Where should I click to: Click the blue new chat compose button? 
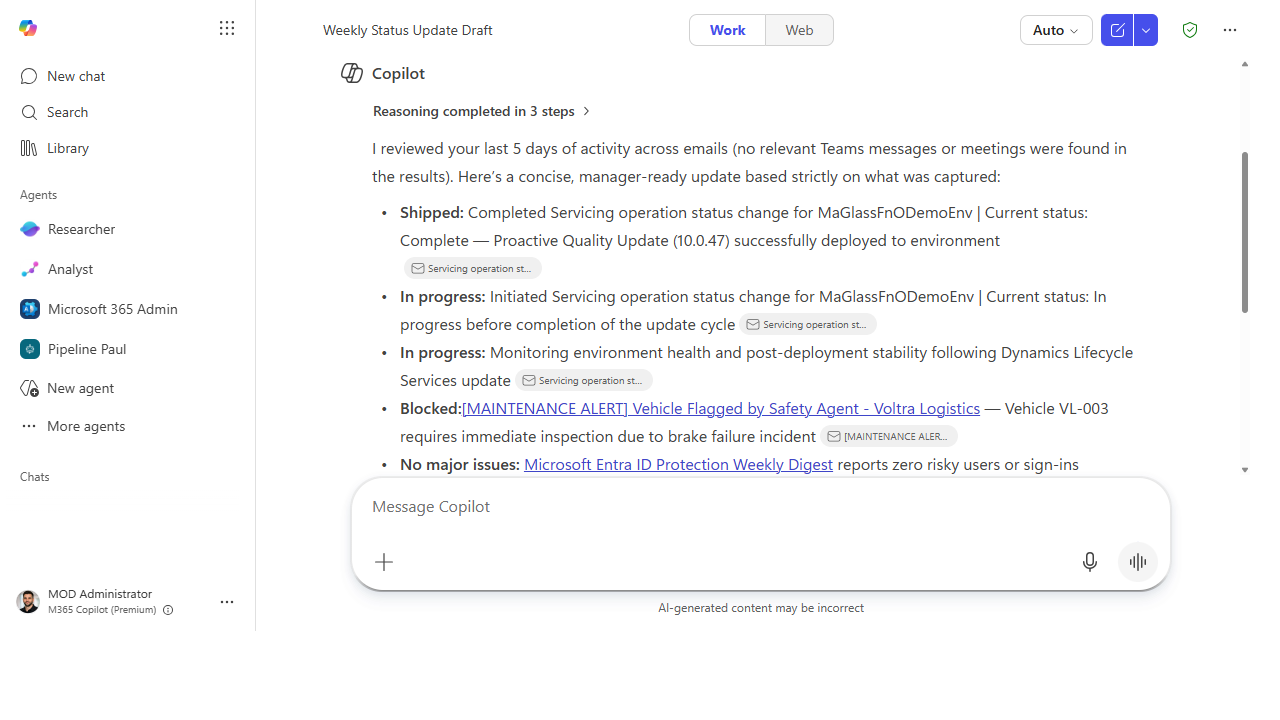[x=1117, y=30]
